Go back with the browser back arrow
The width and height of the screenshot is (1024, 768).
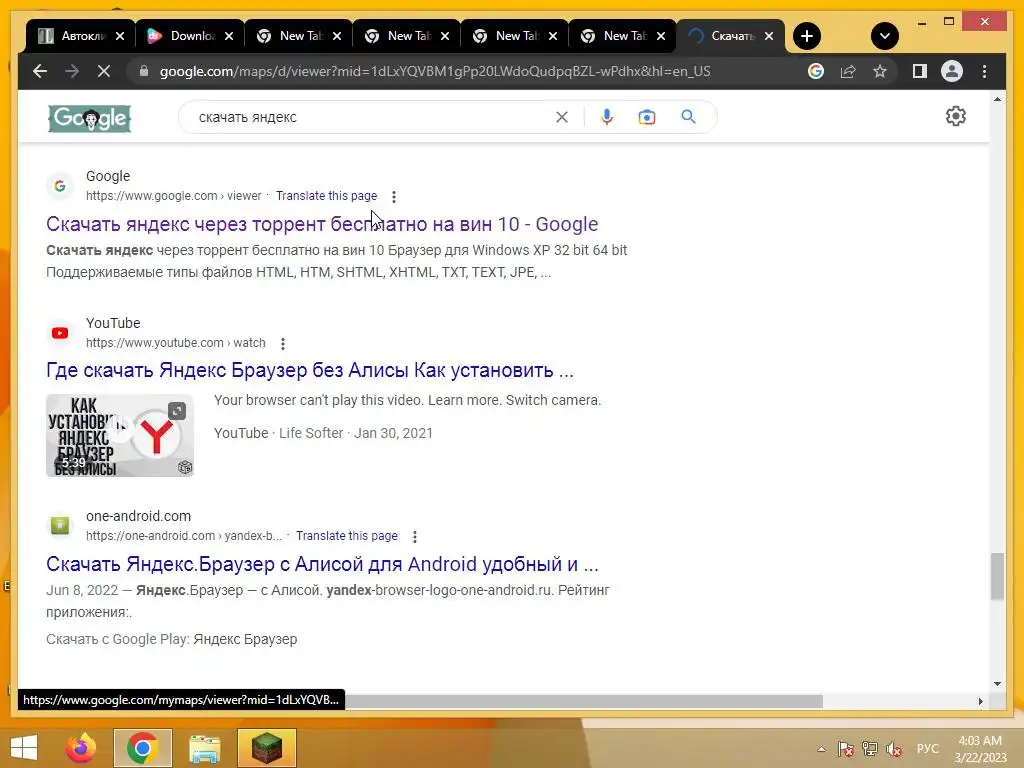coord(40,71)
